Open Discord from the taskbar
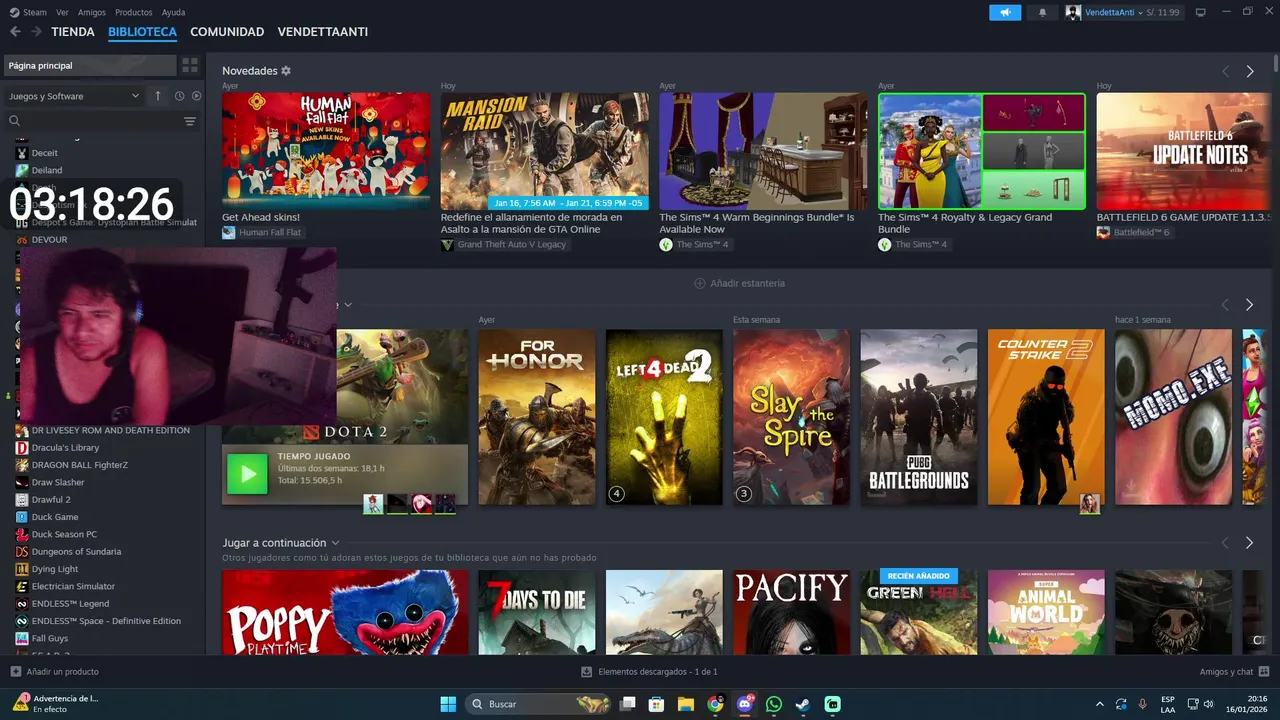Image resolution: width=1280 pixels, height=720 pixels. (x=745, y=704)
